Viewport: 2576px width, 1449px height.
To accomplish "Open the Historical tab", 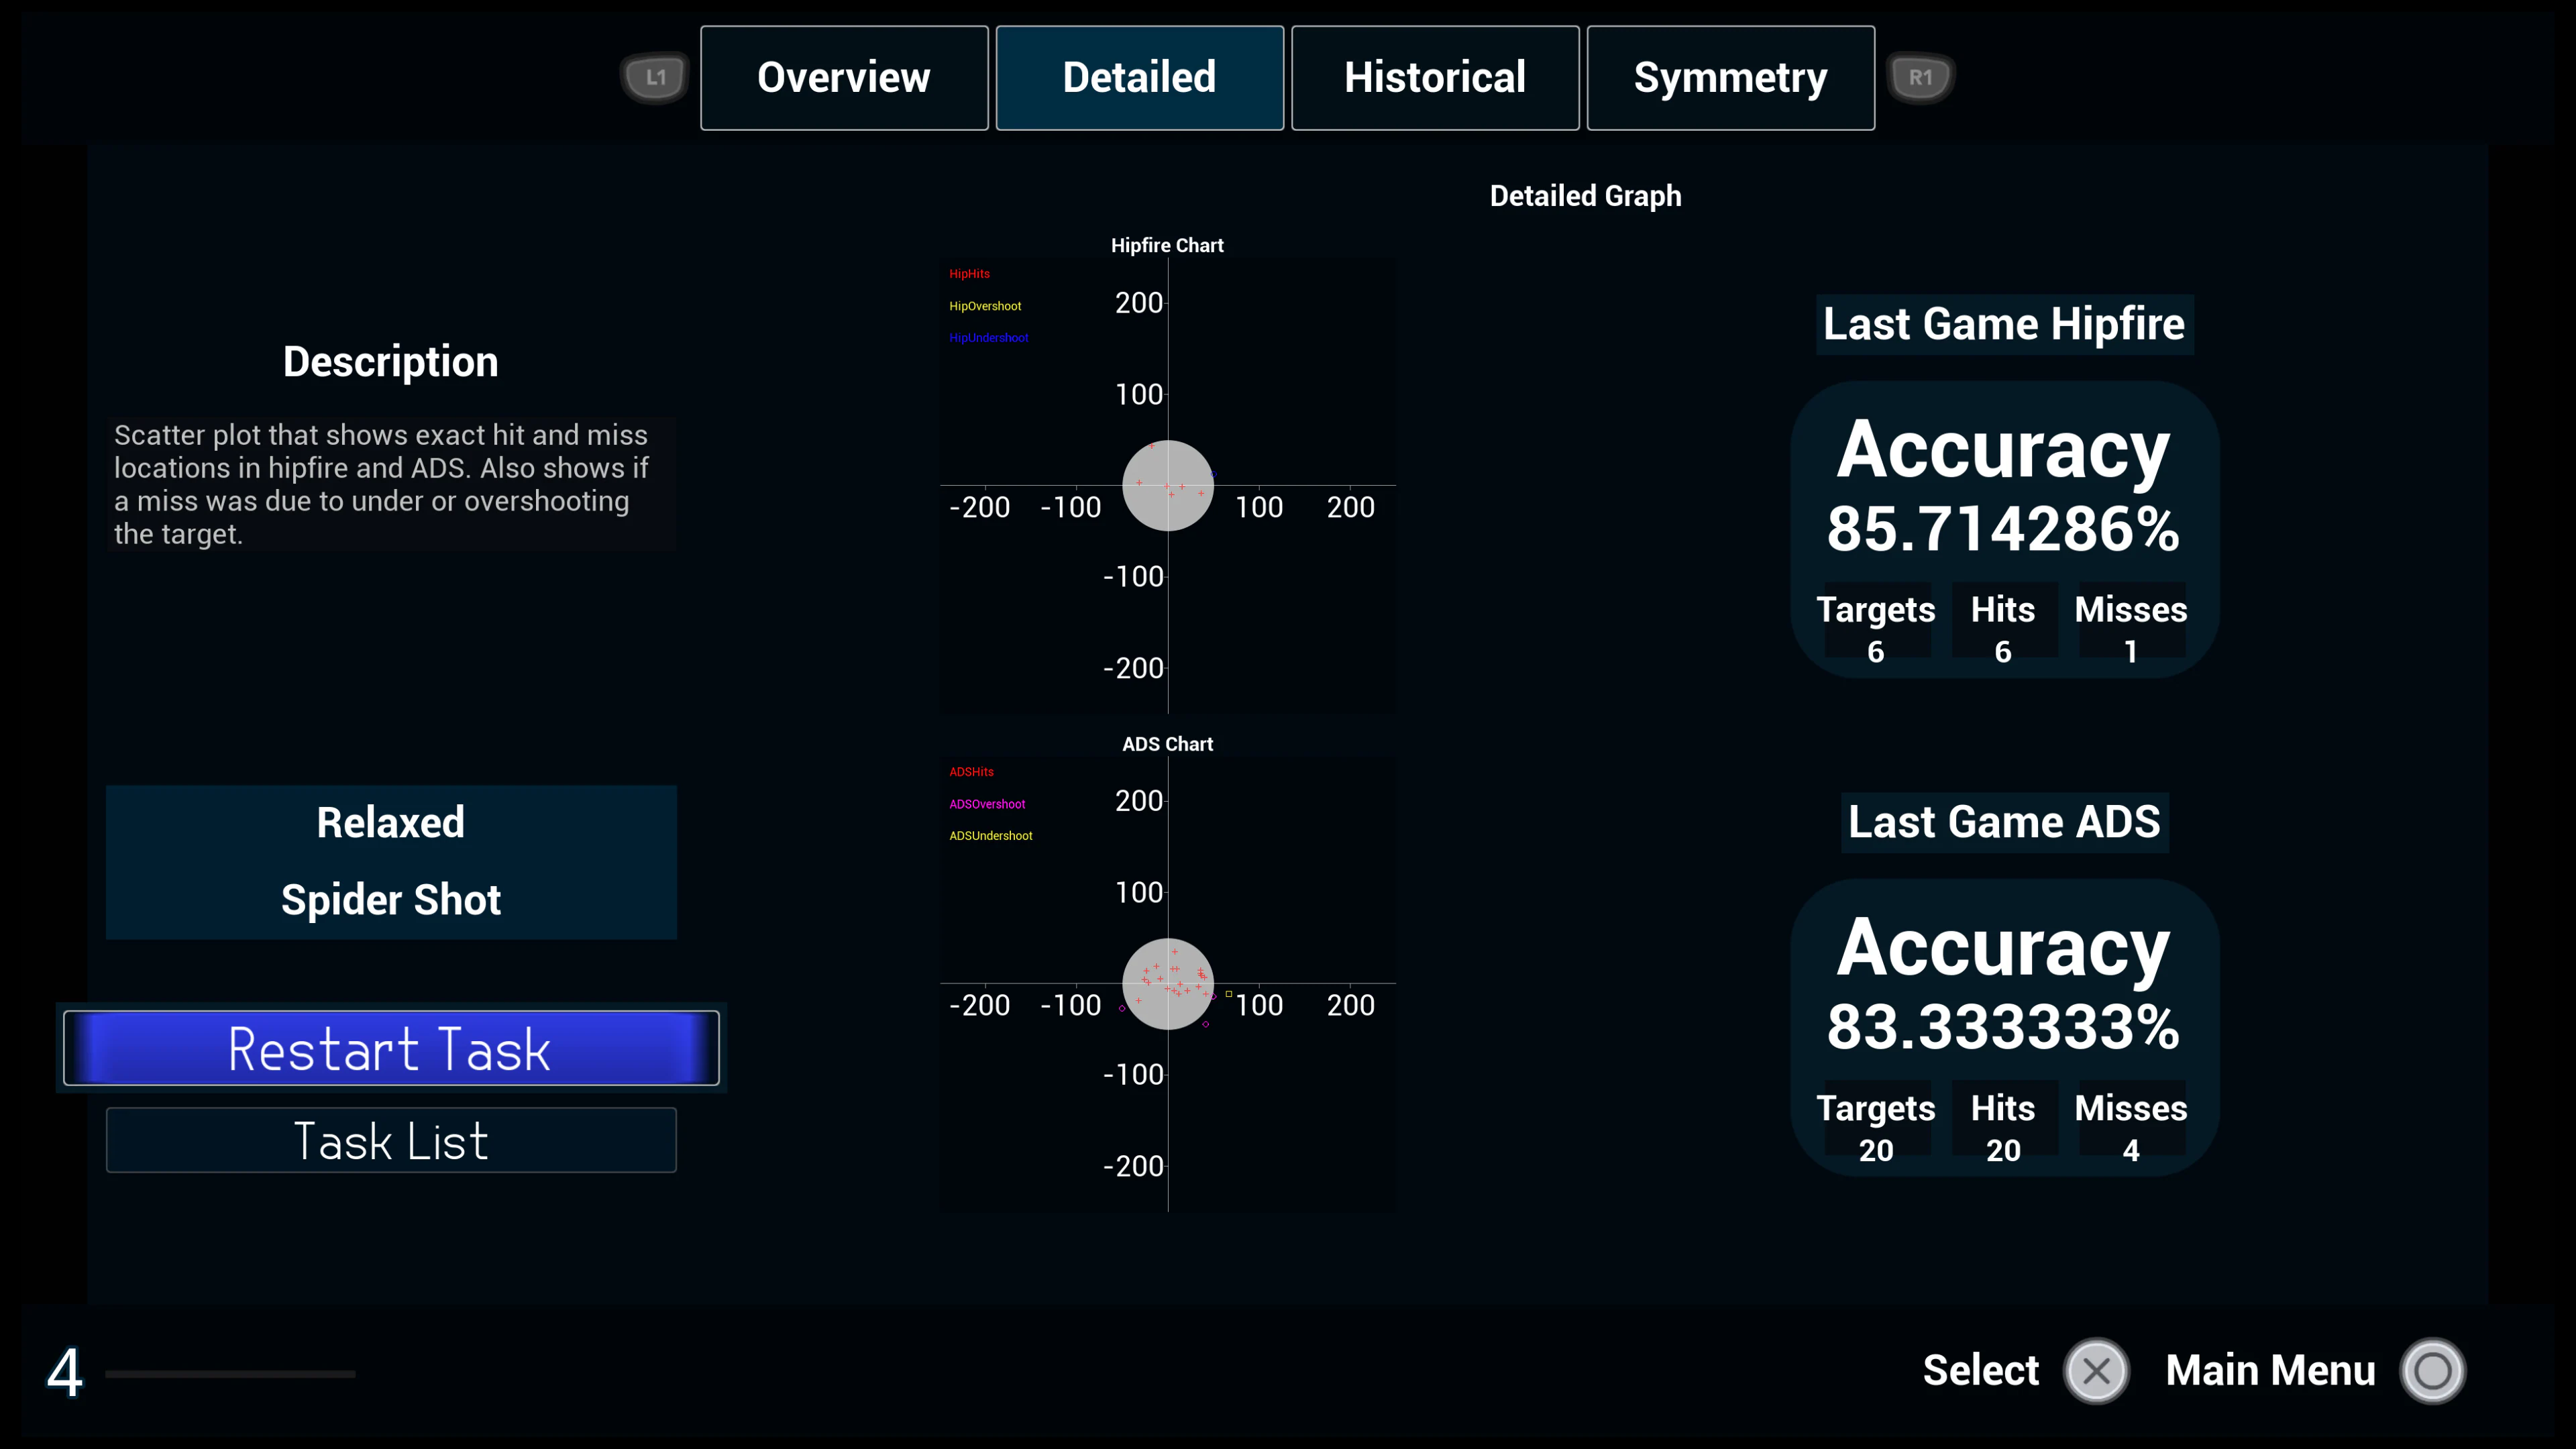I will pyautogui.click(x=1435, y=77).
